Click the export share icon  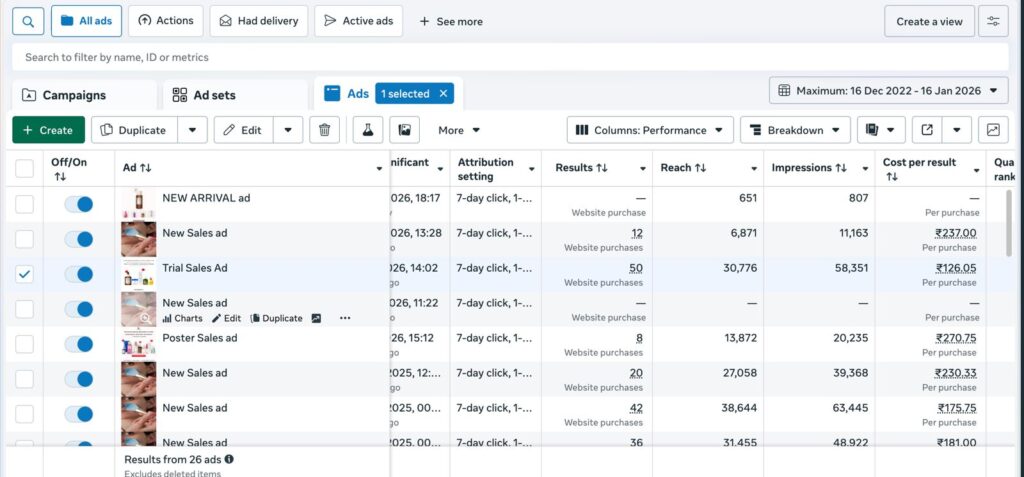(927, 130)
